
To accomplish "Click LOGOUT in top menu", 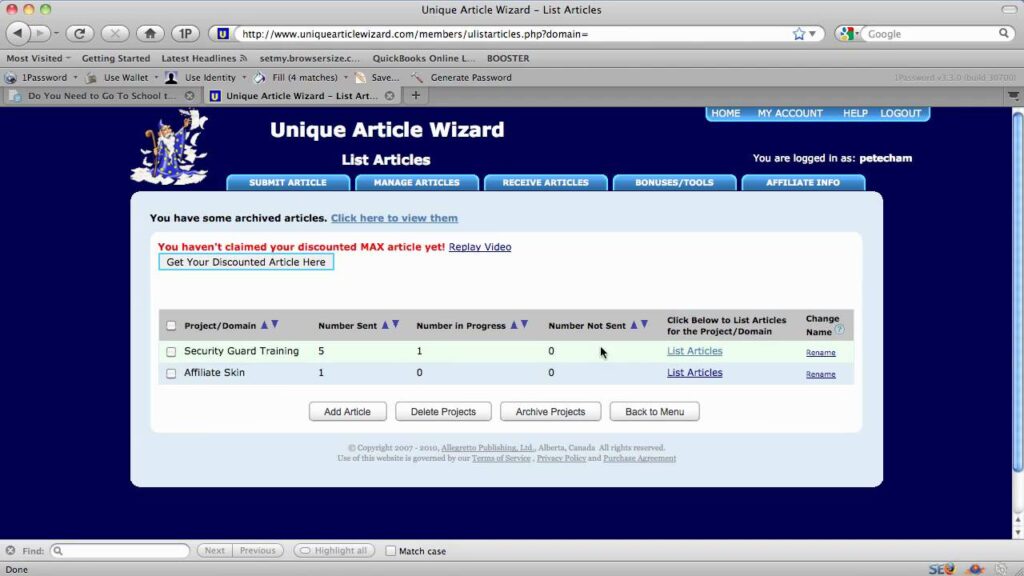I will coord(900,113).
